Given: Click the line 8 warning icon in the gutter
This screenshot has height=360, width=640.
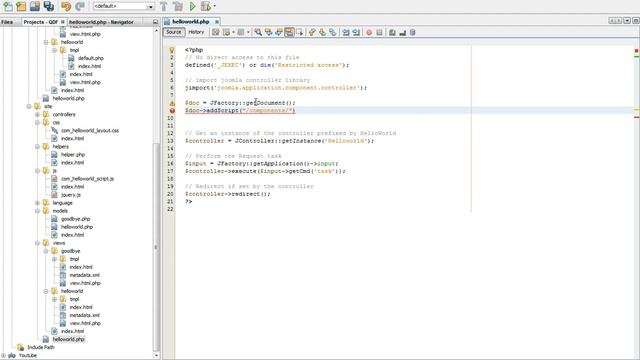Looking at the screenshot, I should pyautogui.click(x=172, y=103).
